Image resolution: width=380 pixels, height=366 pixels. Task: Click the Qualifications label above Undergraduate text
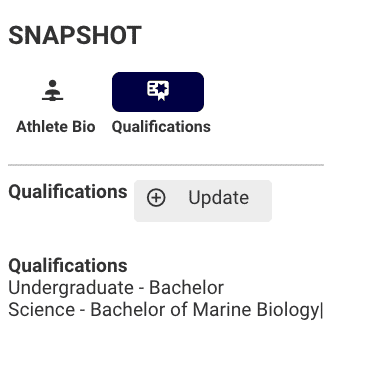coord(68,266)
